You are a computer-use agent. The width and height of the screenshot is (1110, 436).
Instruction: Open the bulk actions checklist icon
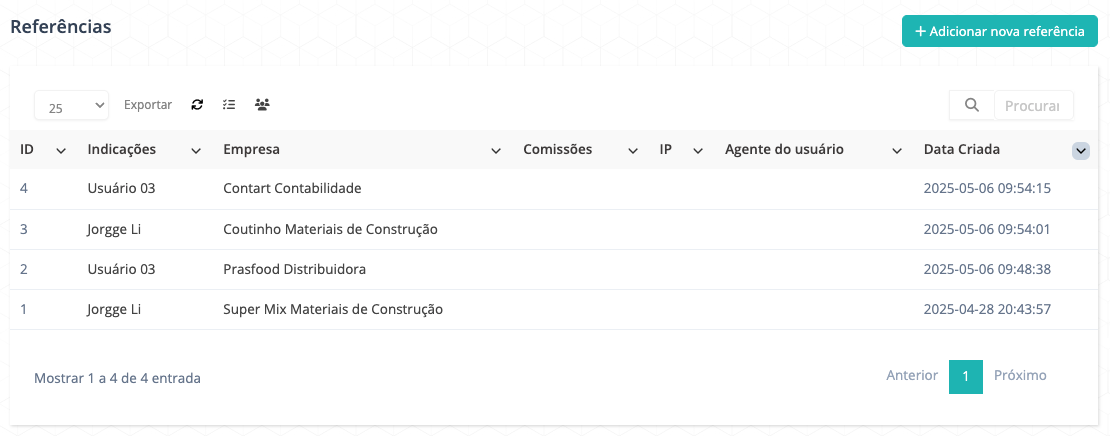tap(229, 105)
